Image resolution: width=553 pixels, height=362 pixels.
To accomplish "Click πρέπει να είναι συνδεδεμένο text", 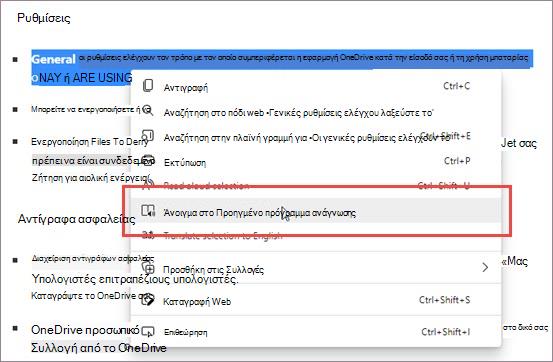I will [93, 161].
